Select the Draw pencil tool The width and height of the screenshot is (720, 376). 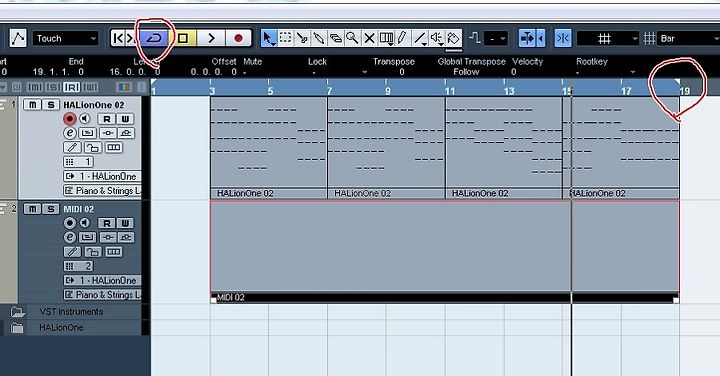tap(402, 38)
